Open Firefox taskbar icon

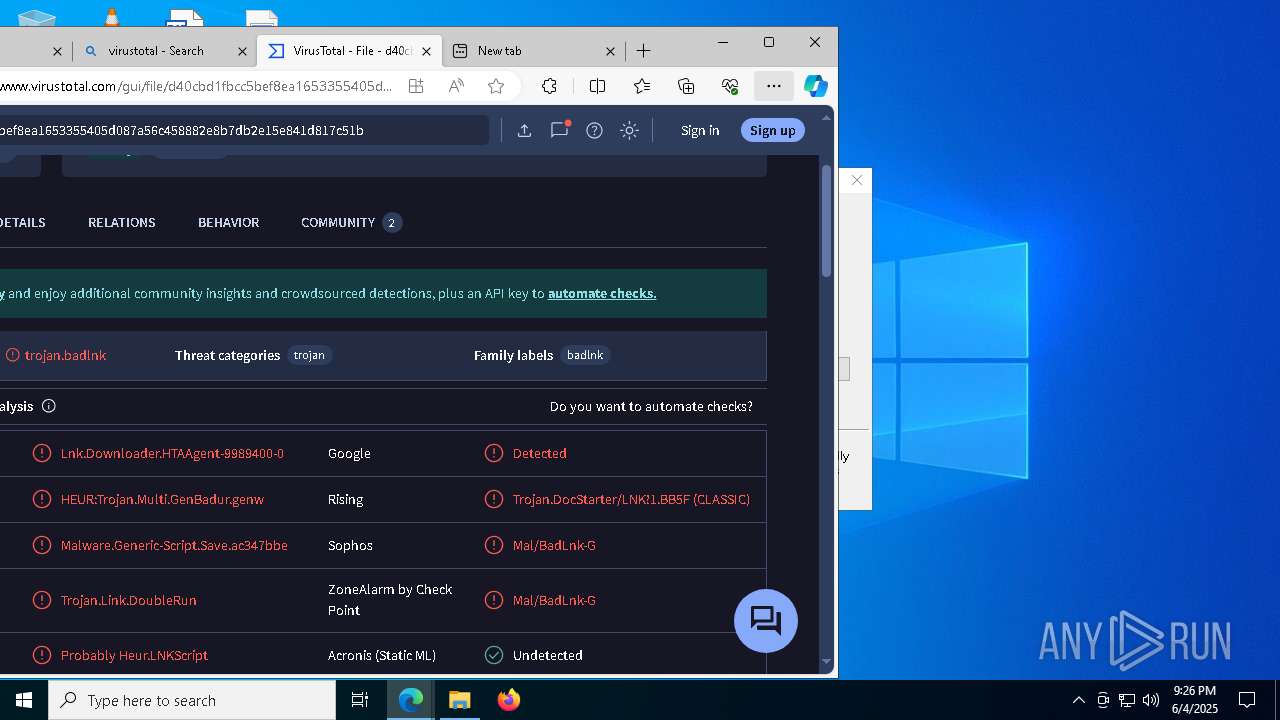509,700
